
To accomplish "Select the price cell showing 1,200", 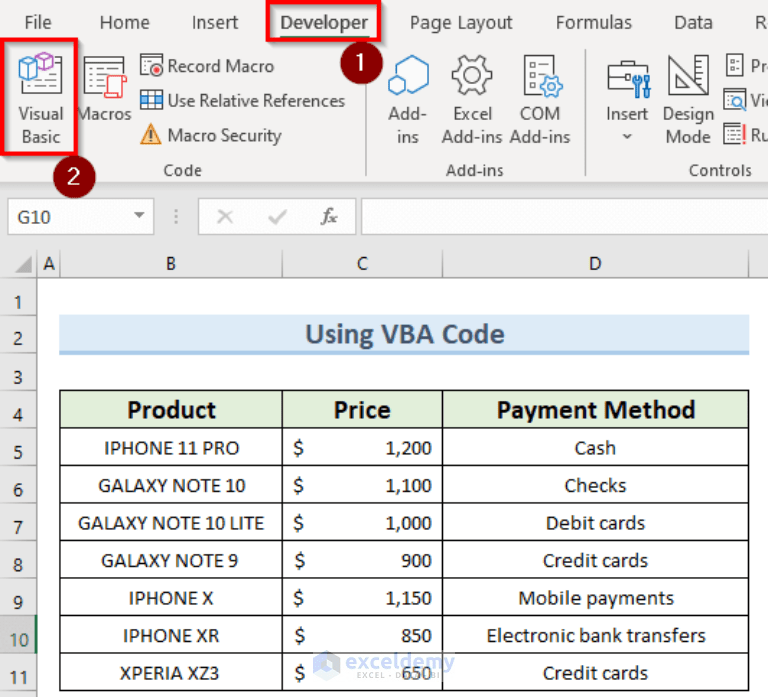I will [362, 448].
